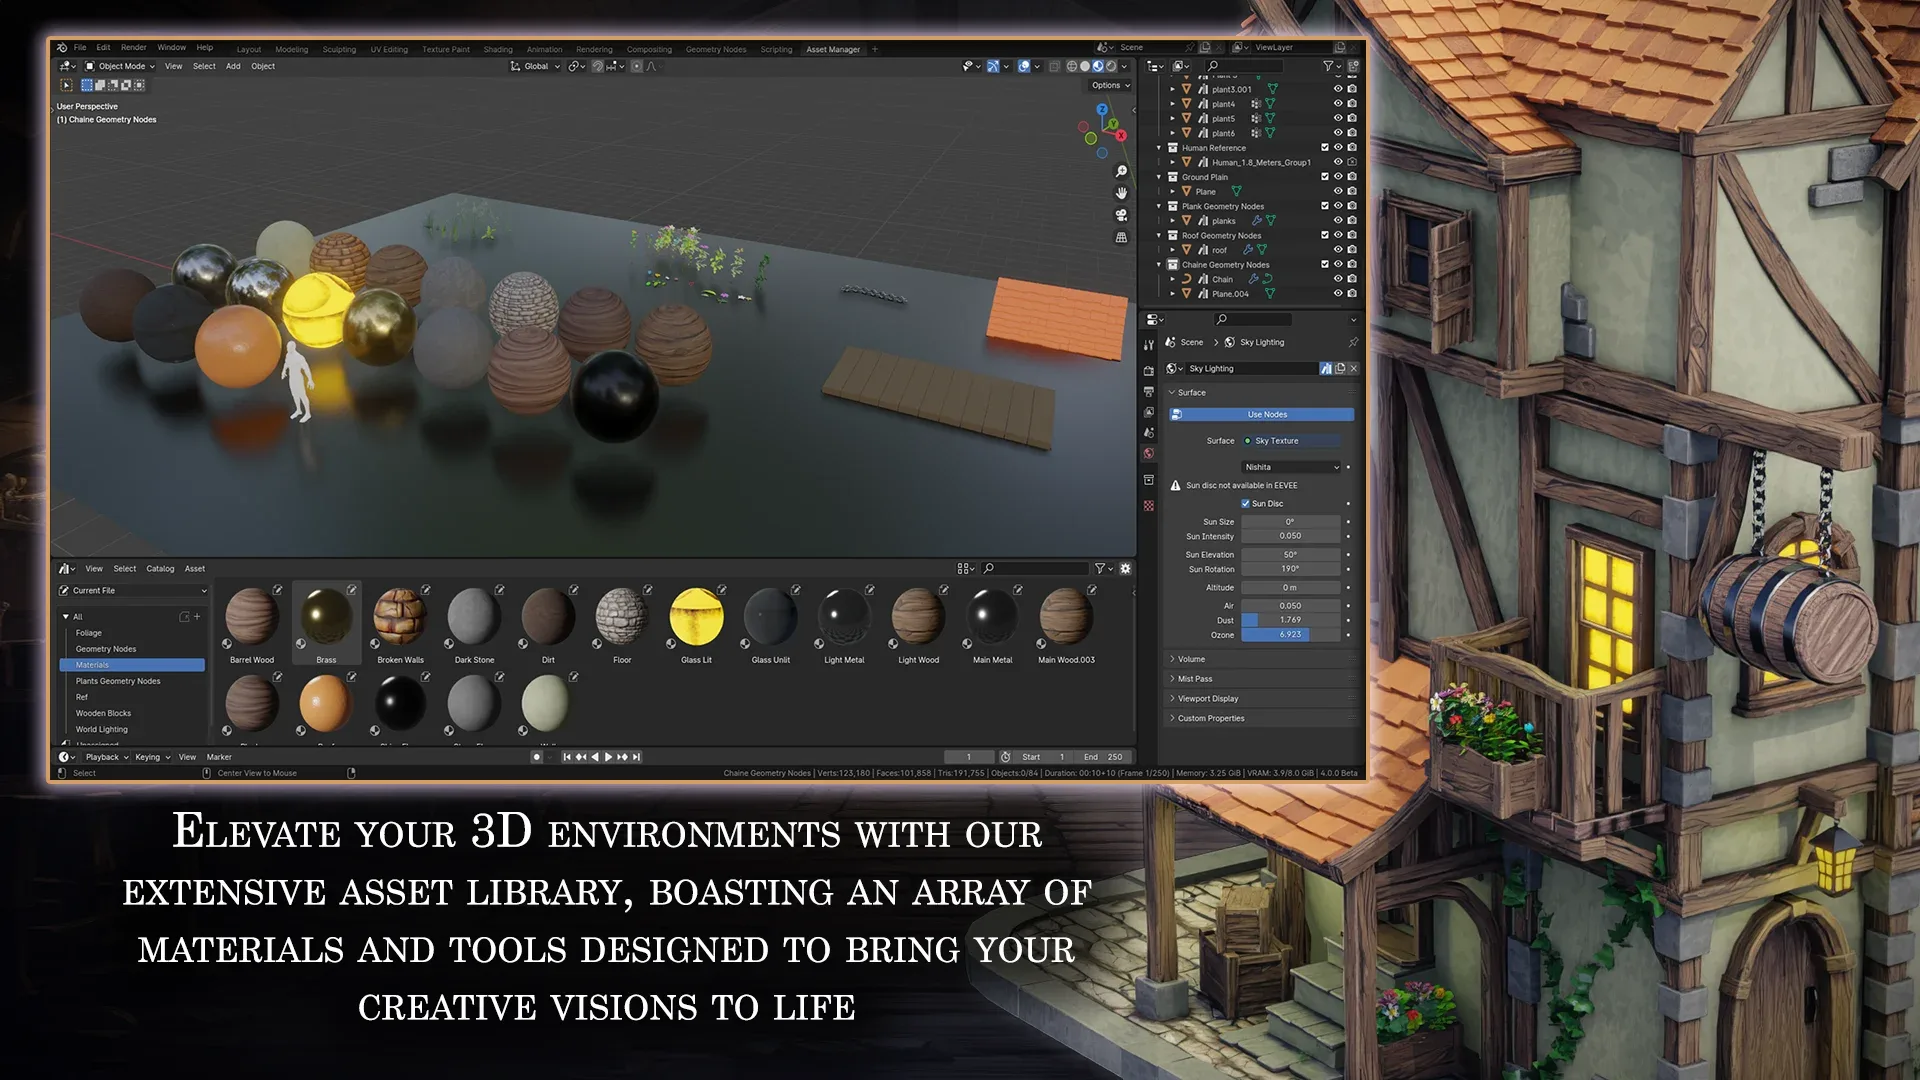The width and height of the screenshot is (1920, 1080).
Task: Hide the Human Reference collection in viewport
Action: [1338, 148]
